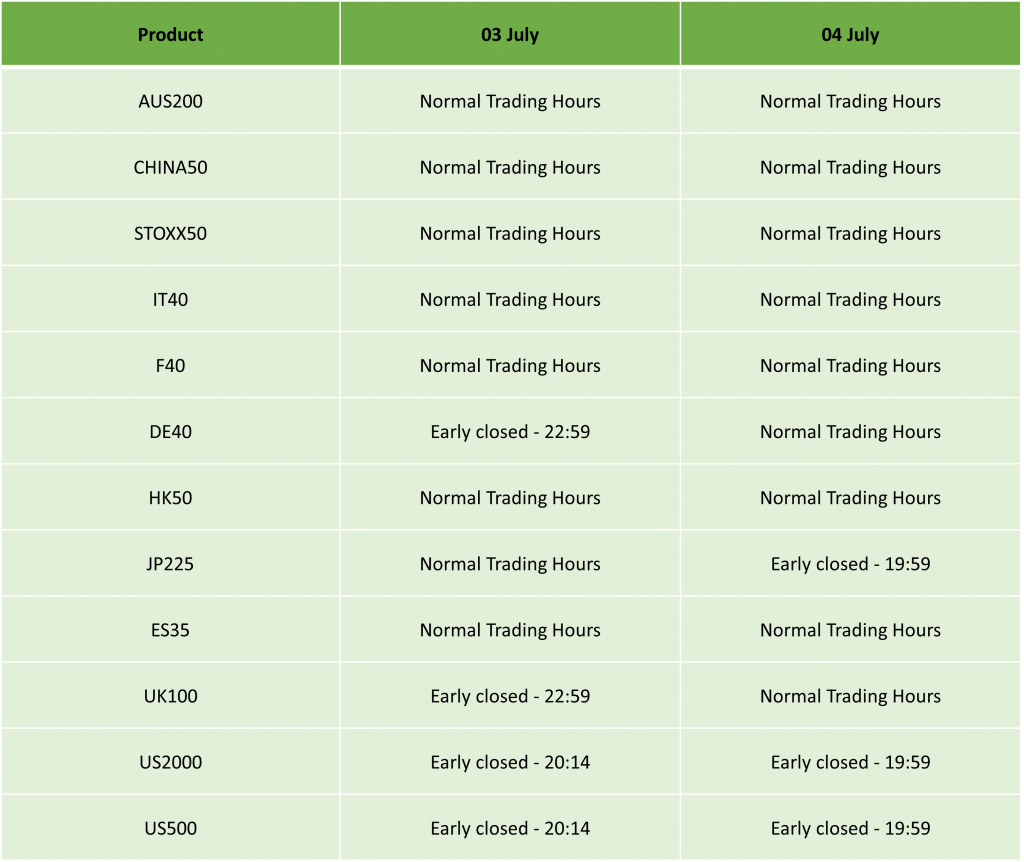Viewport: 1024px width, 862px height.
Task: Select the HK50 product cell
Action: pos(170,498)
